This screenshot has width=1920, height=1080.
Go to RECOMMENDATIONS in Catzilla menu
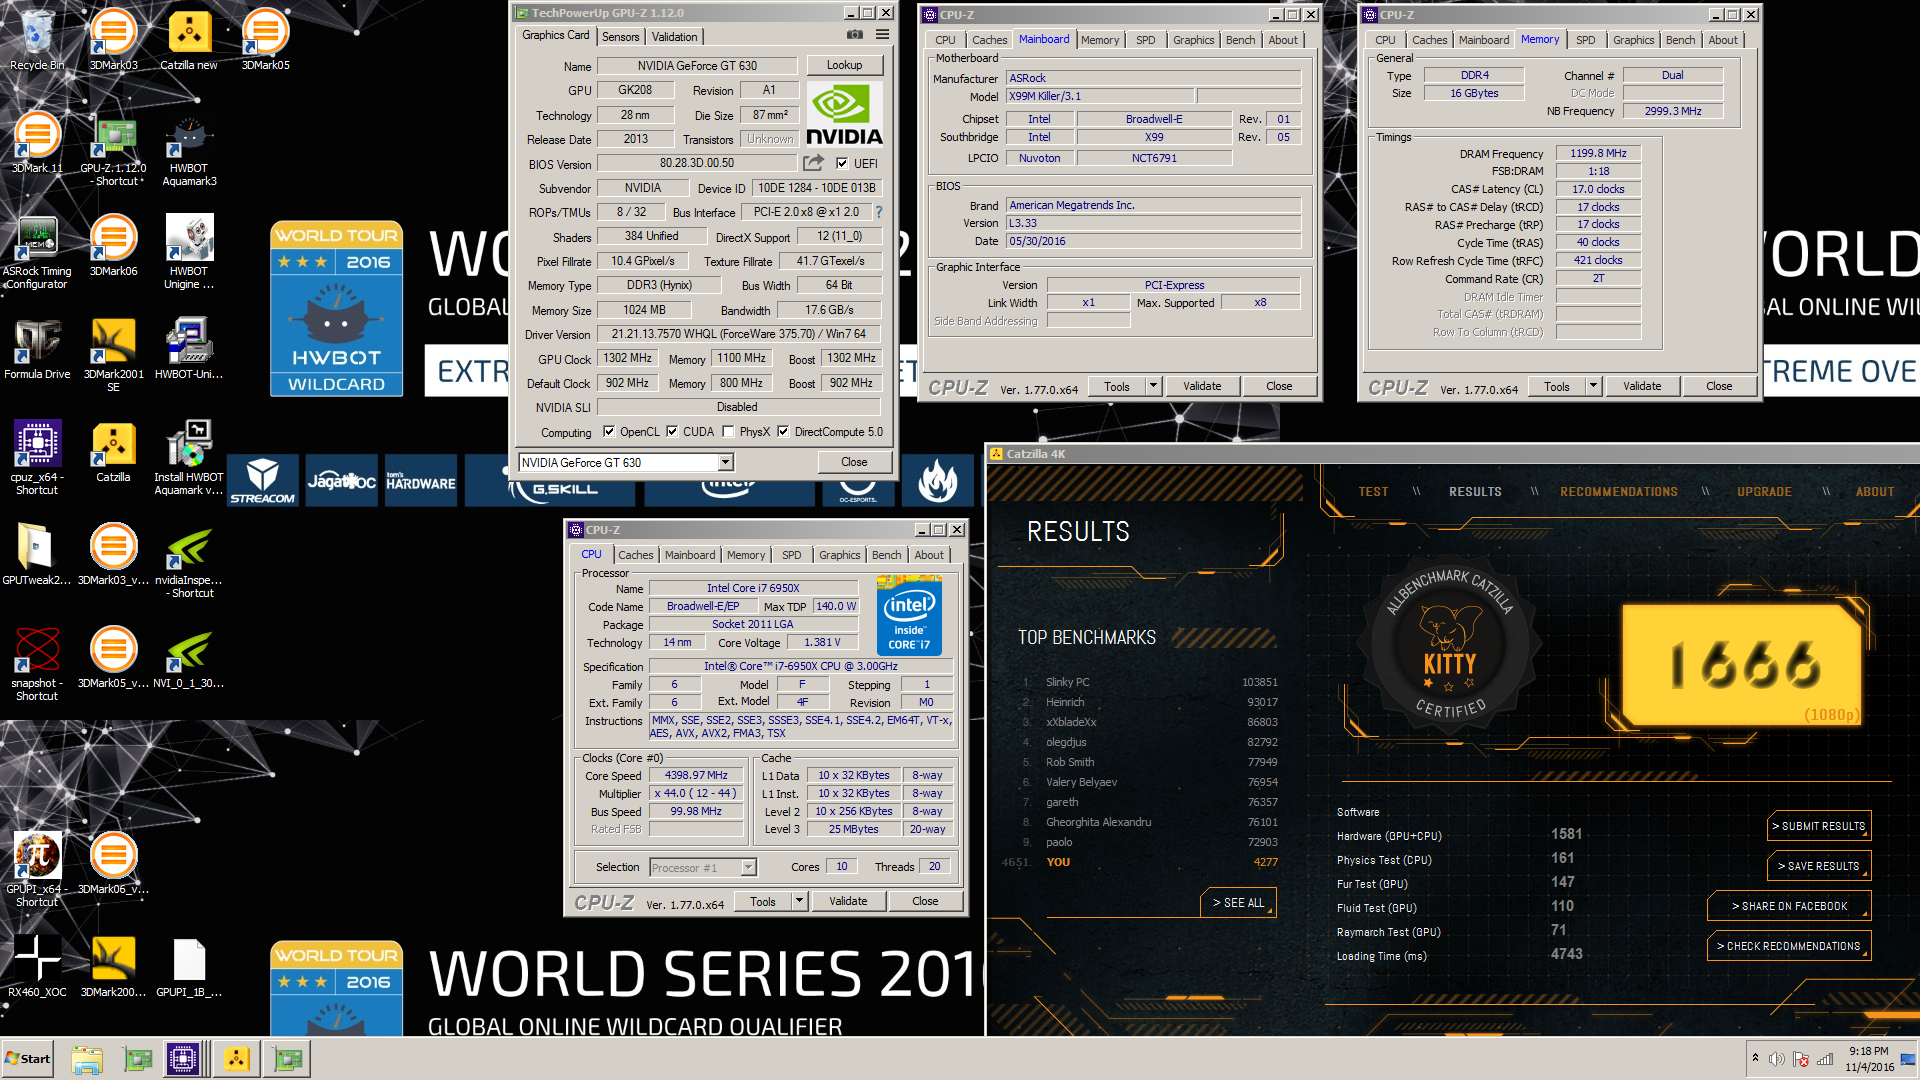[x=1619, y=492]
